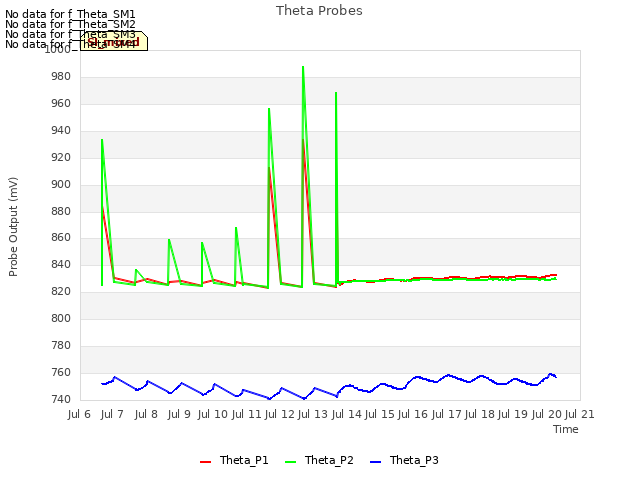Click the green Theta_P2 legend color marker

(290, 462)
